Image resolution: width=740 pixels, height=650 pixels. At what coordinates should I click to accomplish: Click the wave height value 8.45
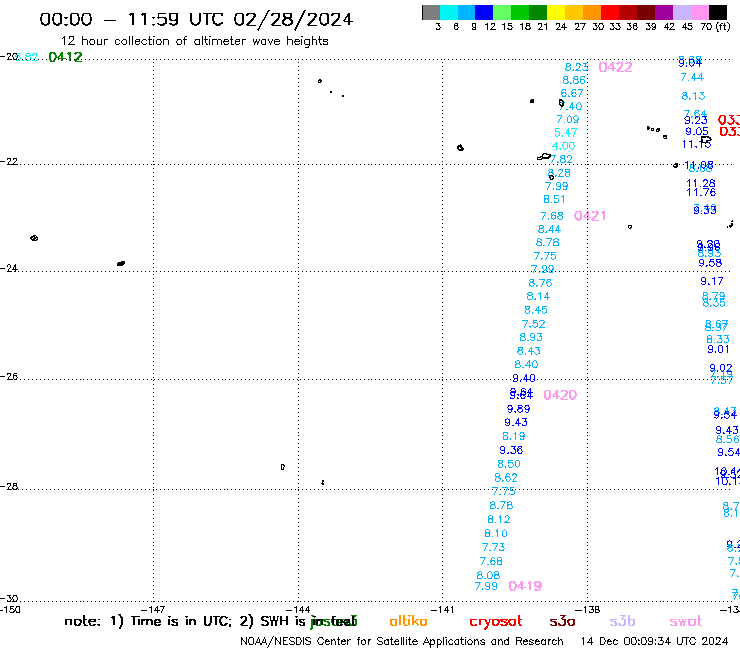[536, 310]
